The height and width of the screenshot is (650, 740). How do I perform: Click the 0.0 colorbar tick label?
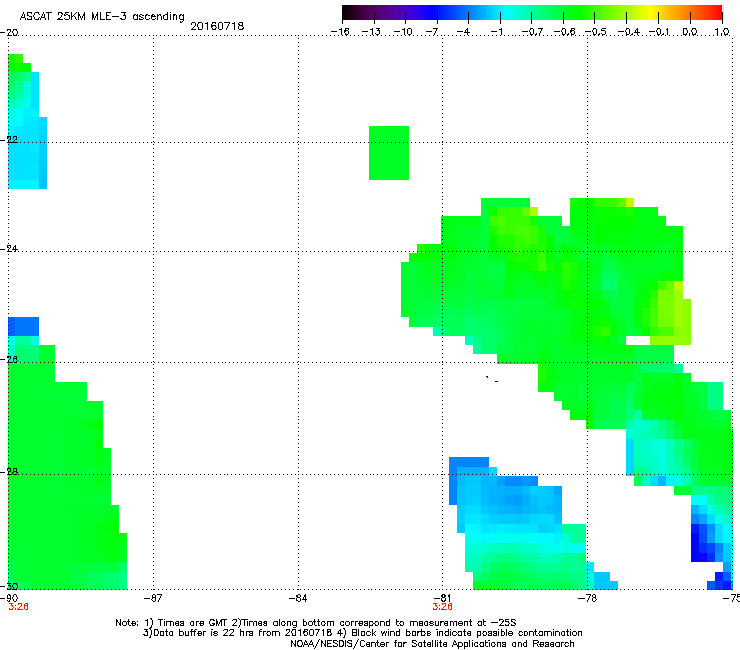[x=690, y=32]
